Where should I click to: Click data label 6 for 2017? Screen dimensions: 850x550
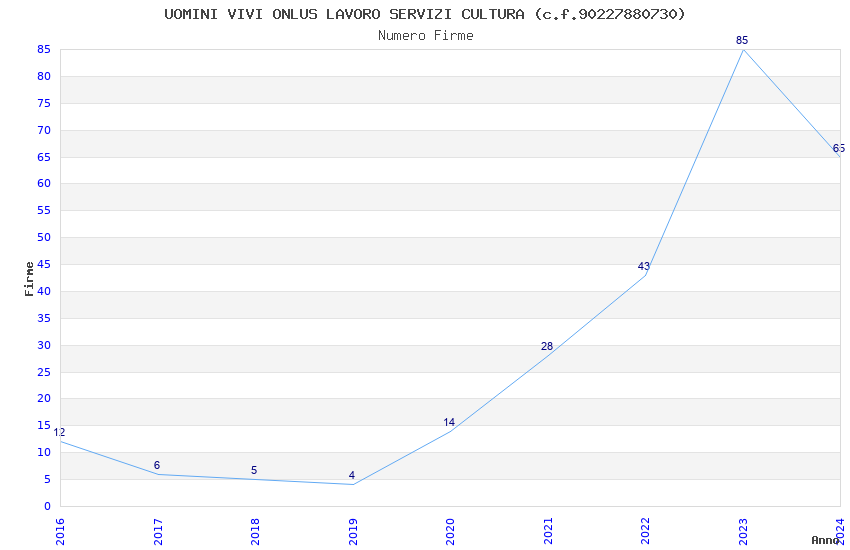(157, 465)
